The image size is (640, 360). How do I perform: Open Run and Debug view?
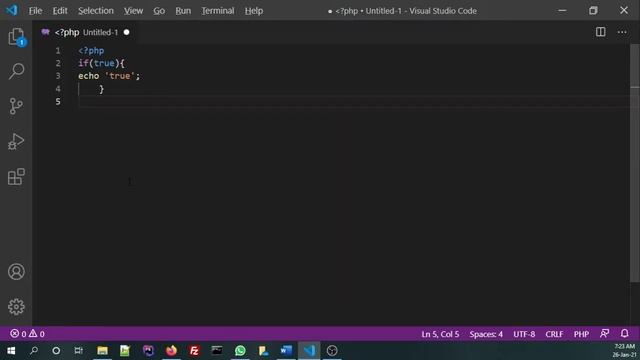(16, 142)
